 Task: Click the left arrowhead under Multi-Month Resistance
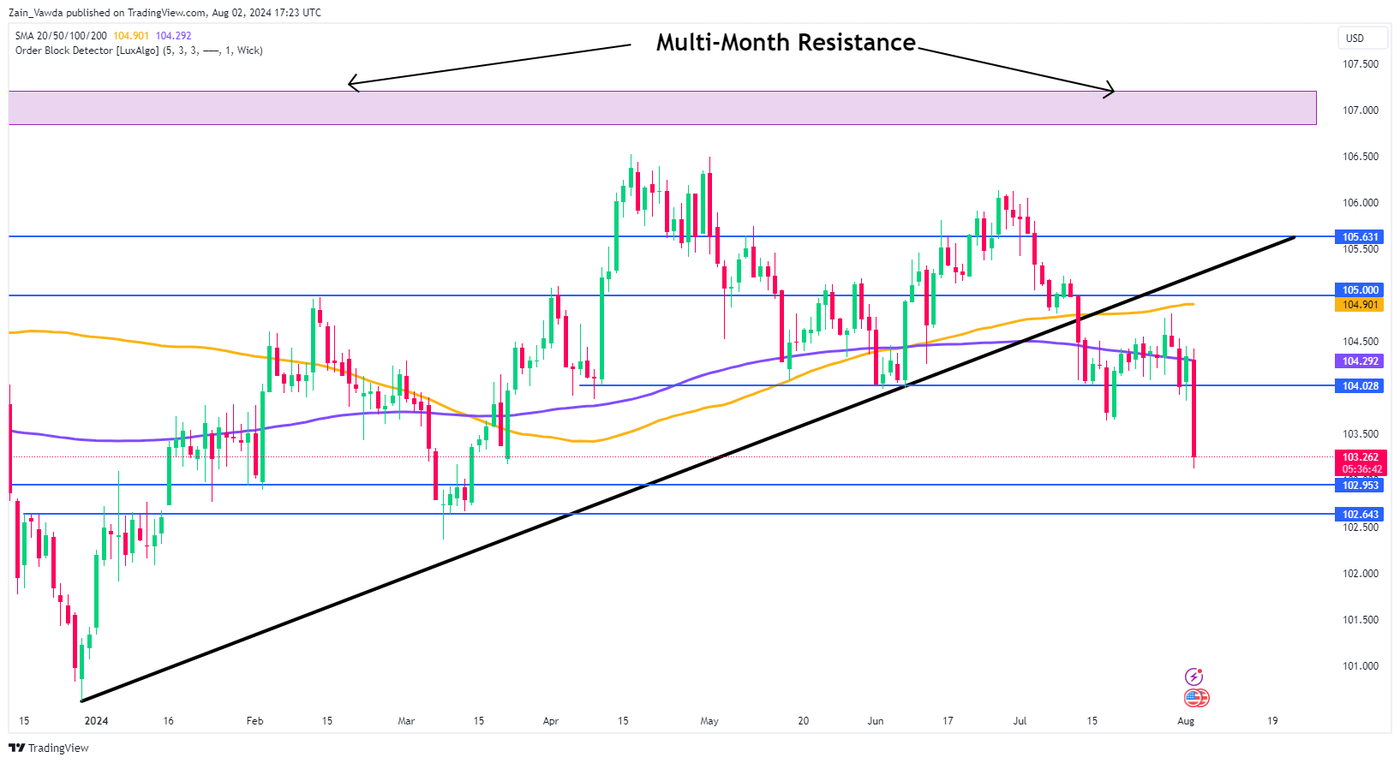click(352, 84)
